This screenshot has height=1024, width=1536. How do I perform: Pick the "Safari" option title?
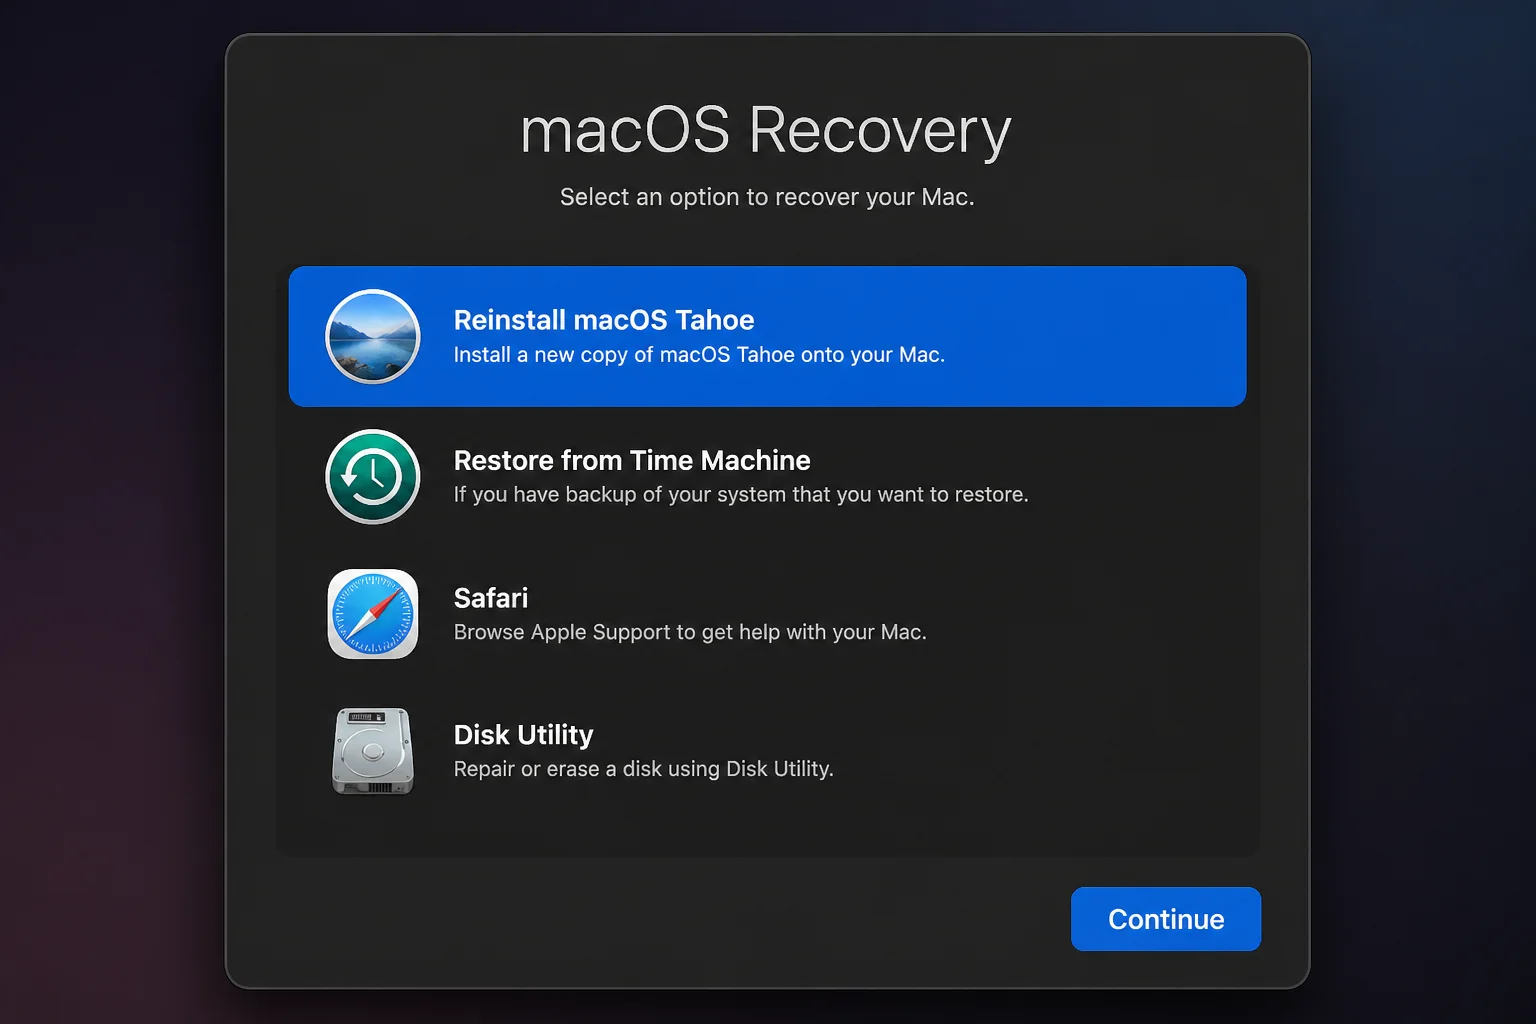(x=491, y=598)
